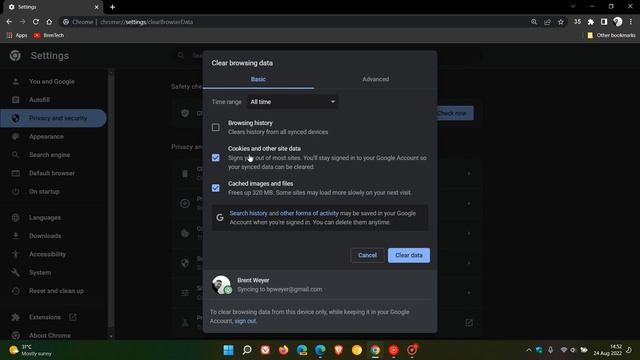Open tab search chevron in title bar
640x360 pixels.
point(573,7)
